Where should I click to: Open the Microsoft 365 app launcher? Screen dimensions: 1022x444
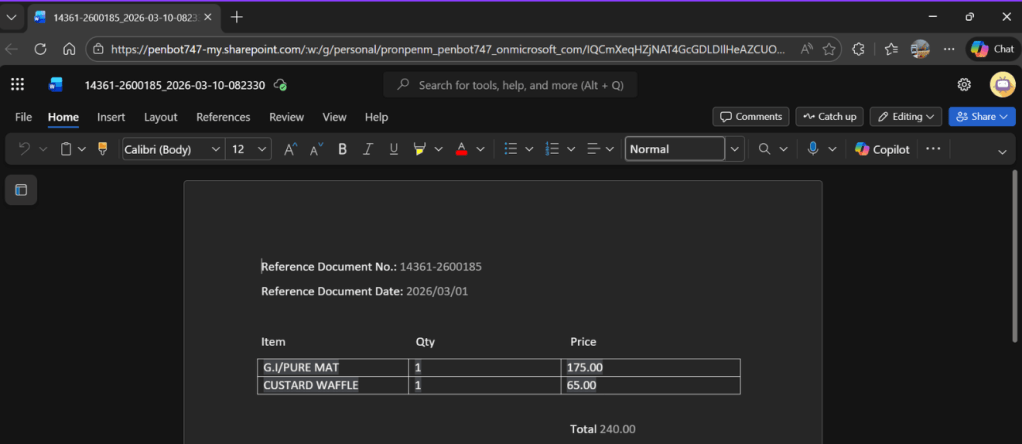[x=17, y=85]
